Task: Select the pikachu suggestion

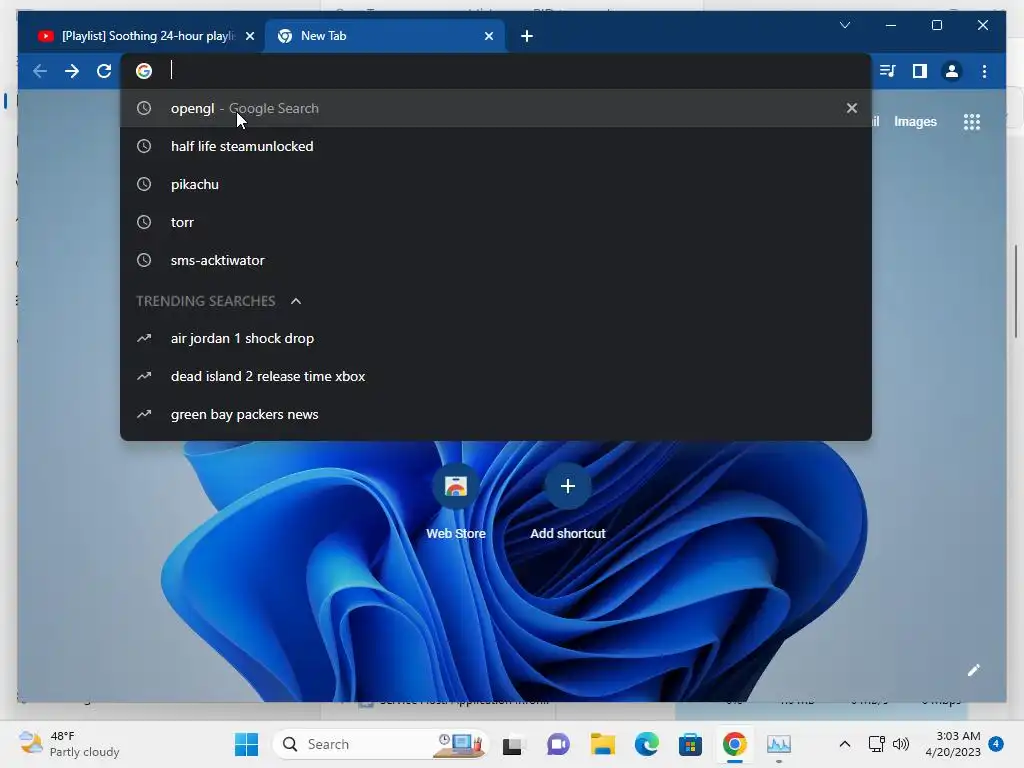Action: tap(495, 184)
